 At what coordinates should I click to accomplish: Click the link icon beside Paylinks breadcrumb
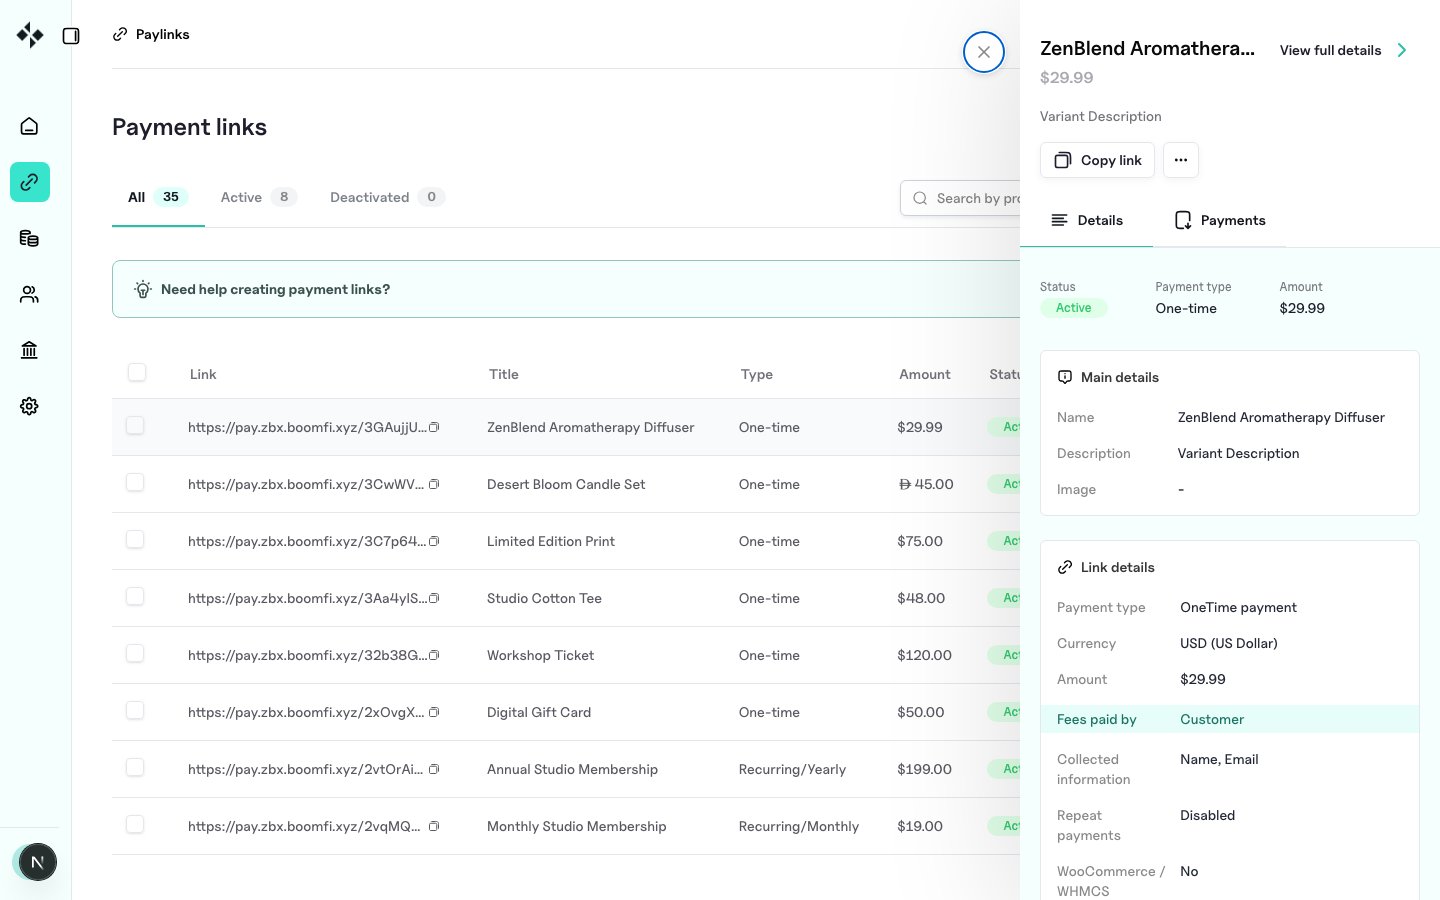tap(120, 34)
